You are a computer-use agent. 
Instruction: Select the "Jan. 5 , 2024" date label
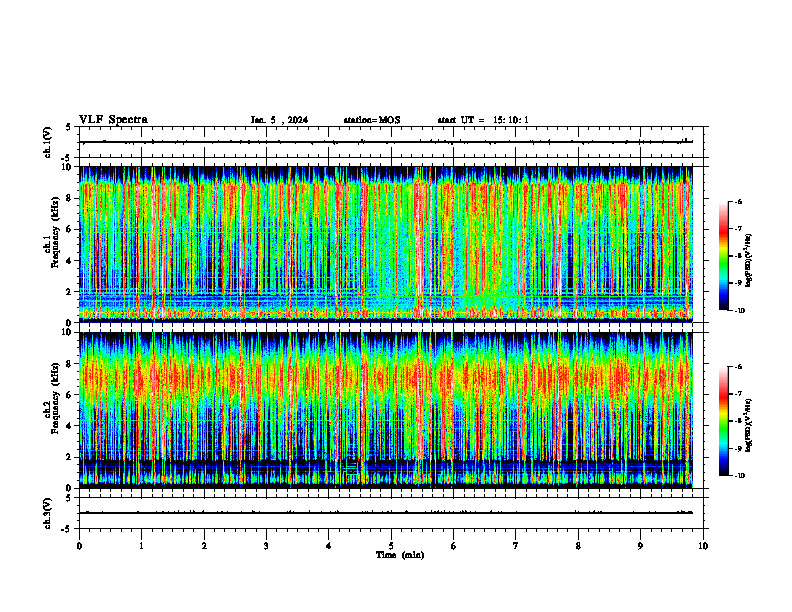point(279,120)
